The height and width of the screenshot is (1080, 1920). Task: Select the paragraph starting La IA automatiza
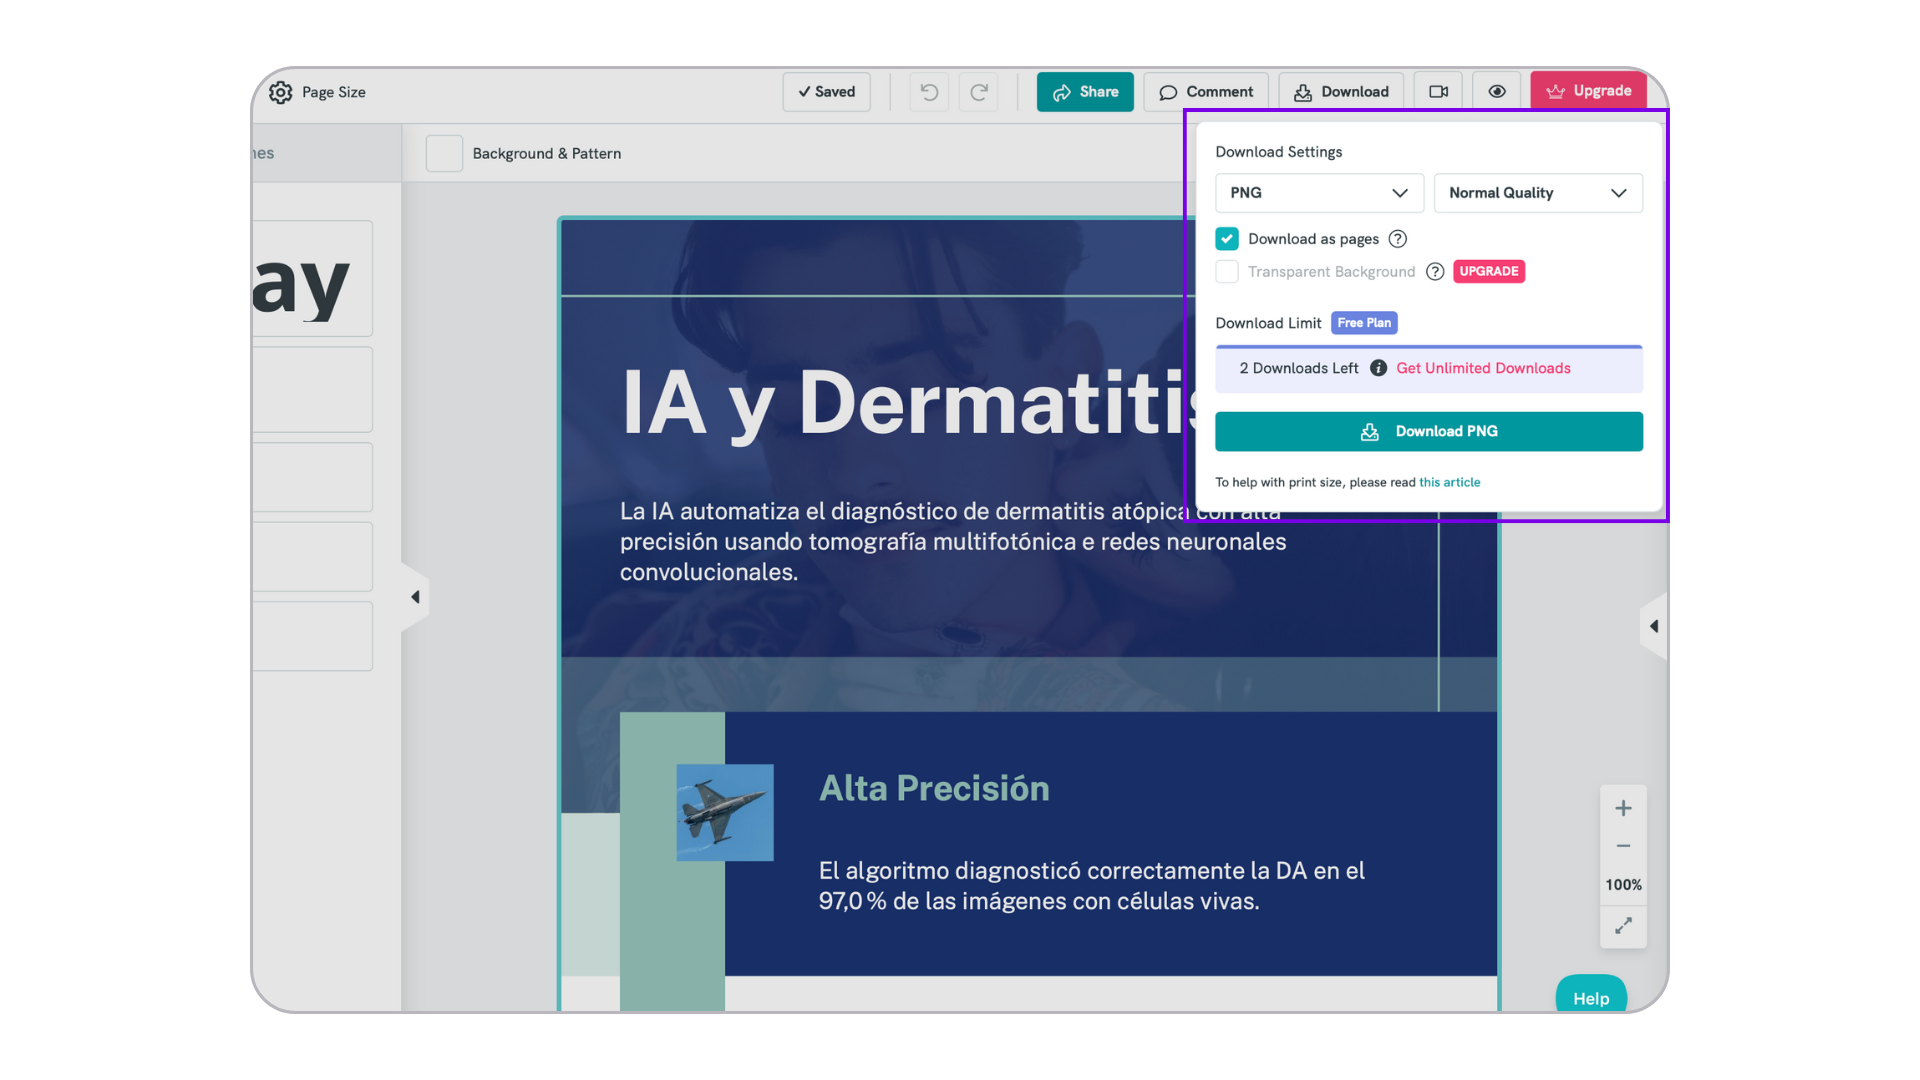[953, 542]
